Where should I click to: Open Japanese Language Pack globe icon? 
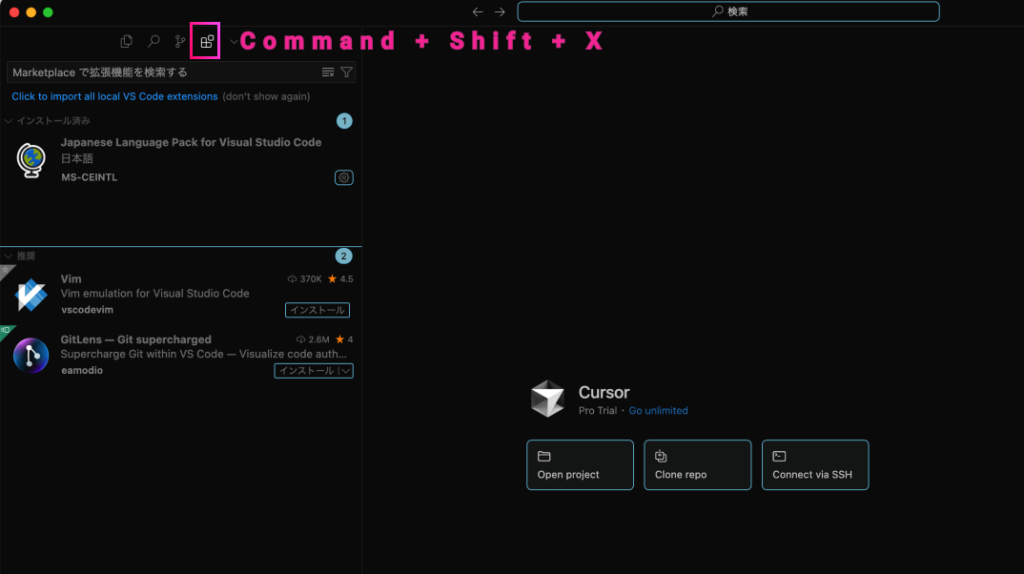pos(31,160)
